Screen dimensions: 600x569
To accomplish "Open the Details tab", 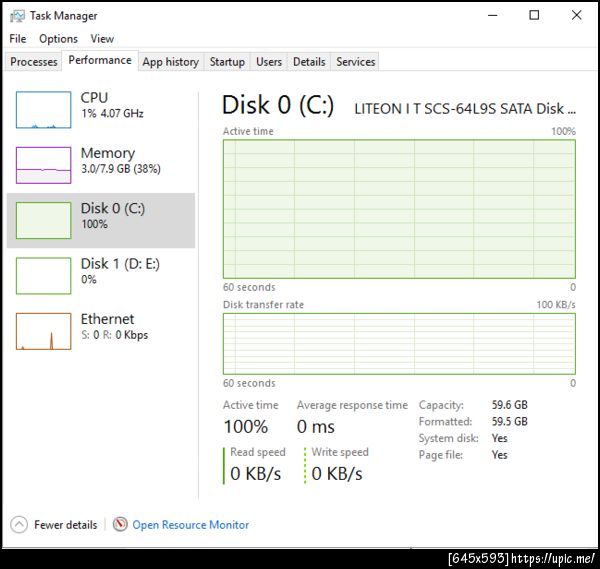I will coord(309,62).
